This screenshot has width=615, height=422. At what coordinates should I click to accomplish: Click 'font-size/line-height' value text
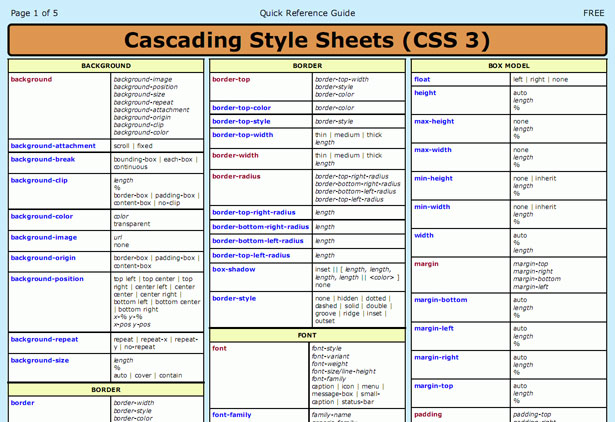343,371
